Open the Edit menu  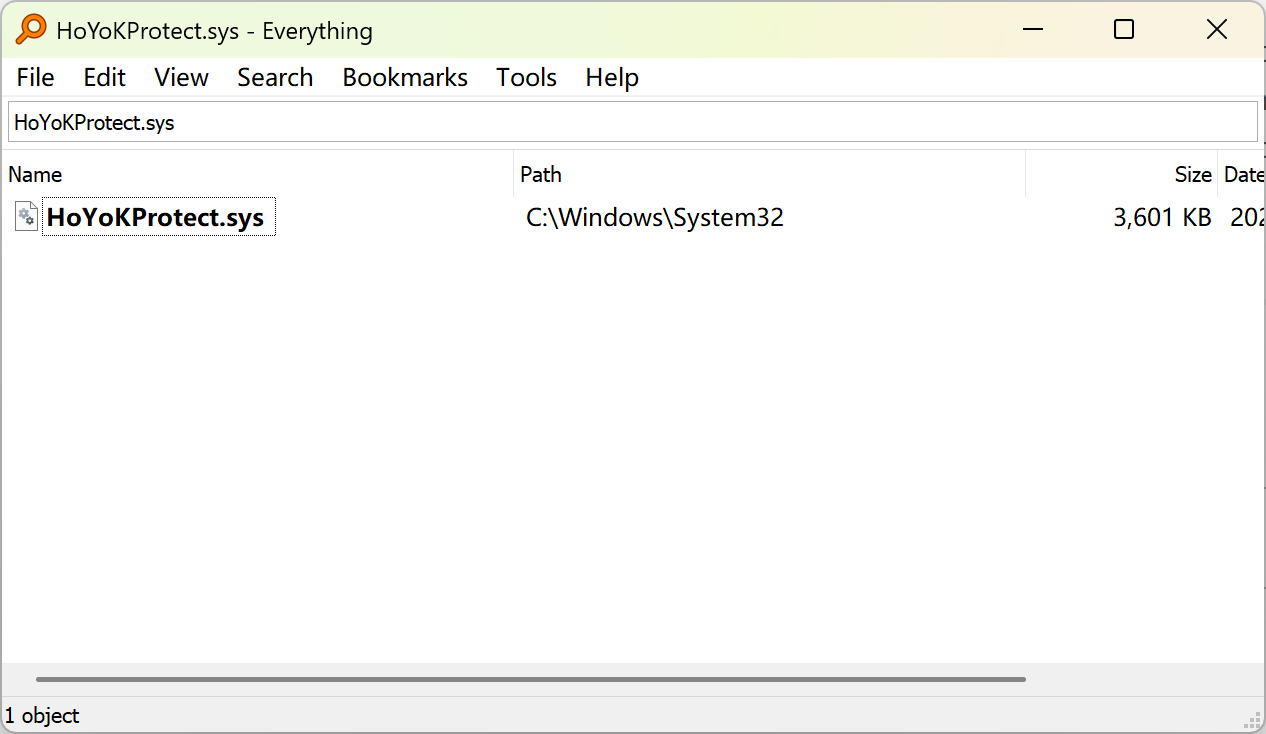[x=104, y=78]
